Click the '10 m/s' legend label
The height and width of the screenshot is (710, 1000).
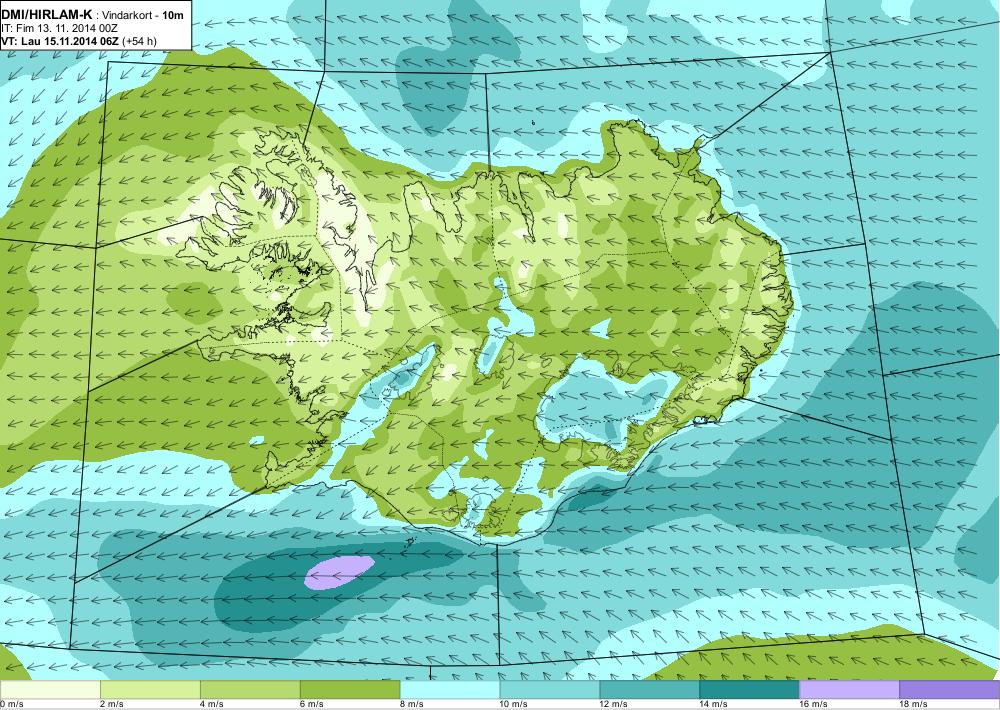point(514,704)
